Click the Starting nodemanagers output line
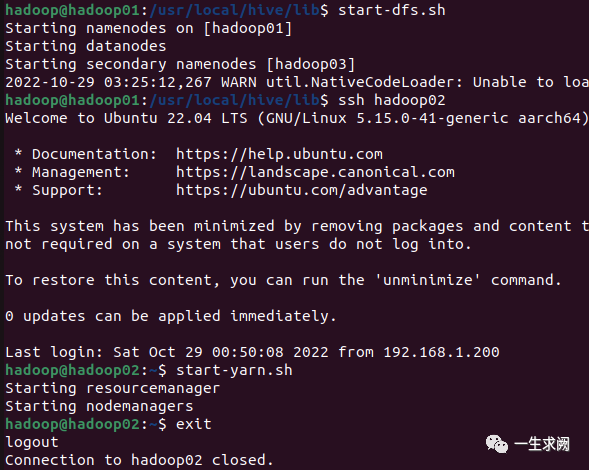Screen dimensions: 589x470 click(x=99, y=407)
